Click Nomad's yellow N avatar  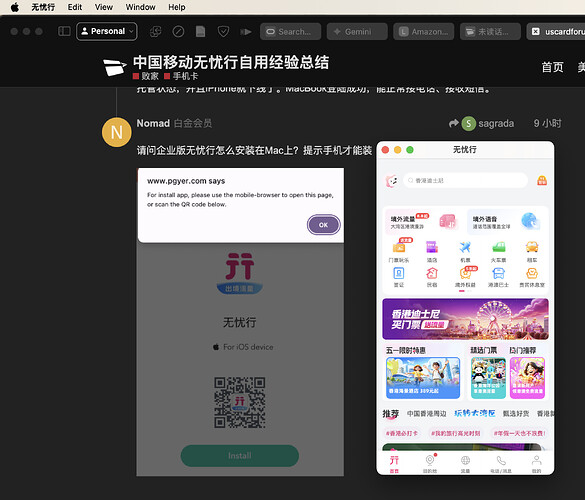point(116,132)
